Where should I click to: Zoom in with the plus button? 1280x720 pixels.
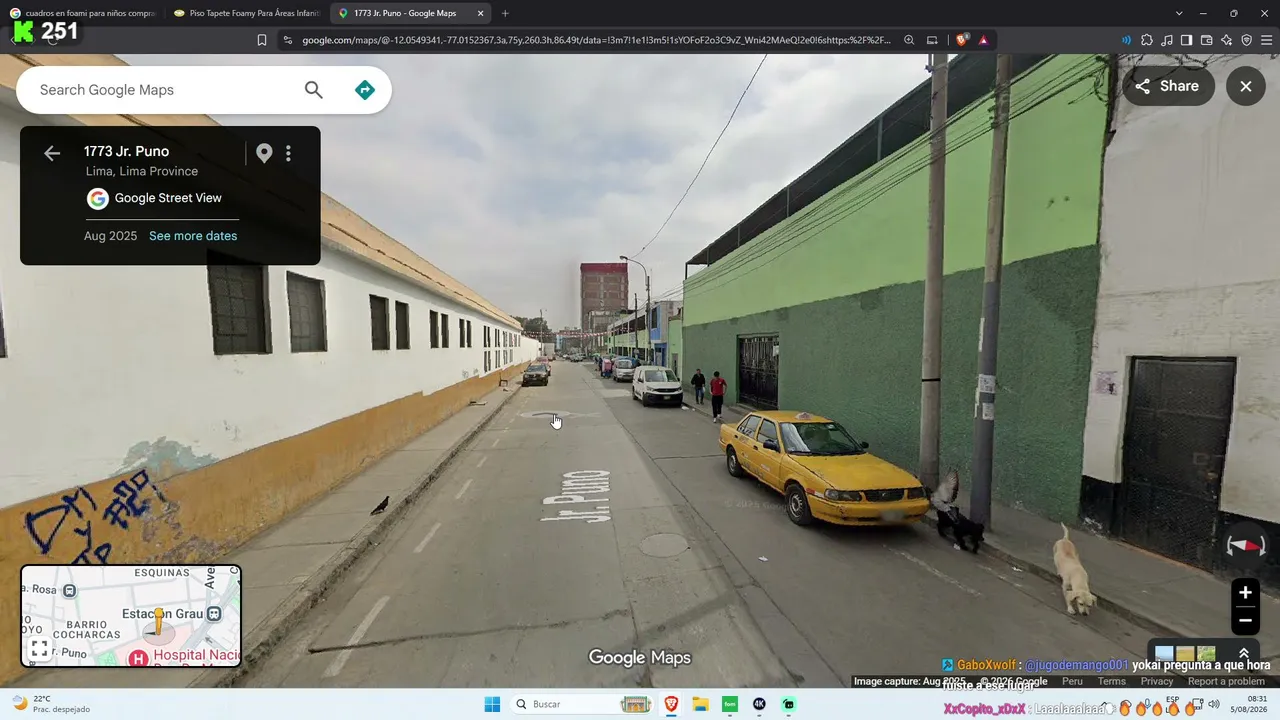pyautogui.click(x=1245, y=592)
